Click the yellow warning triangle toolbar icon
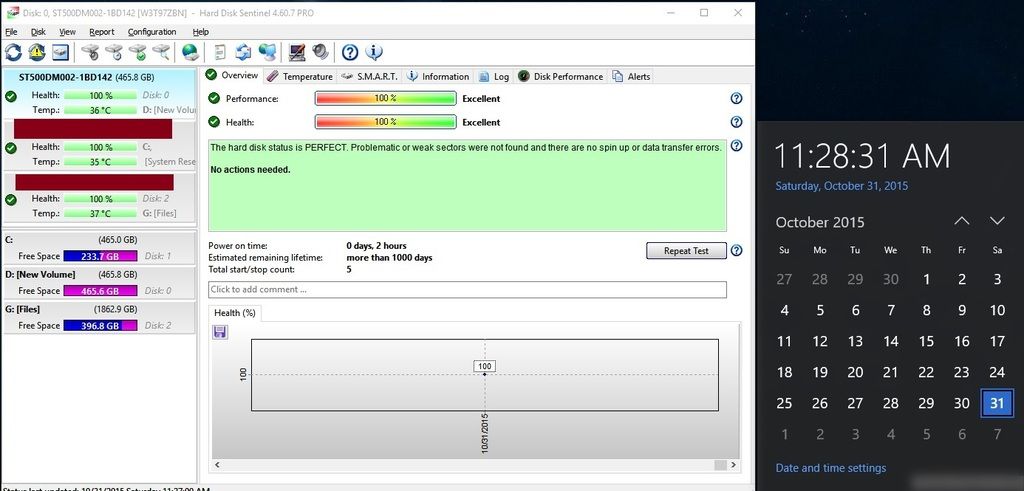This screenshot has height=491, width=1024. coord(37,52)
